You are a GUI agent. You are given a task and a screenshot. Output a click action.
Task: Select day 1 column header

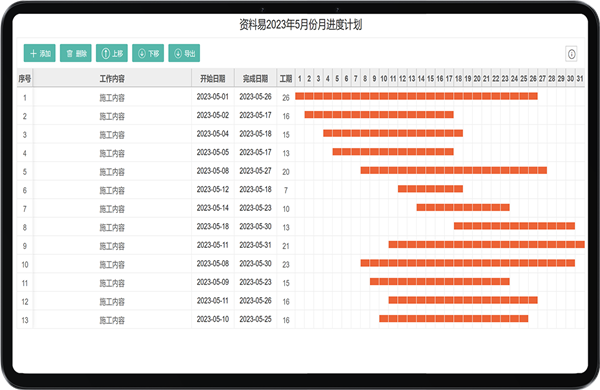(x=300, y=78)
